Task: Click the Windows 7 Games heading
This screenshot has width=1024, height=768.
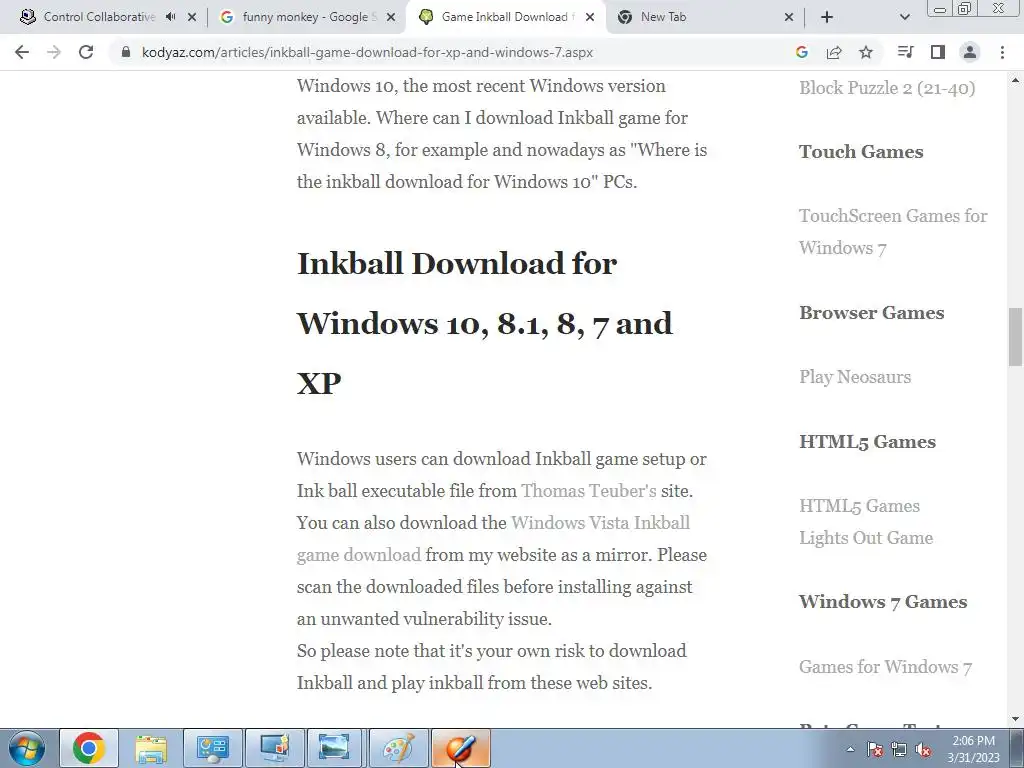Action: (883, 601)
